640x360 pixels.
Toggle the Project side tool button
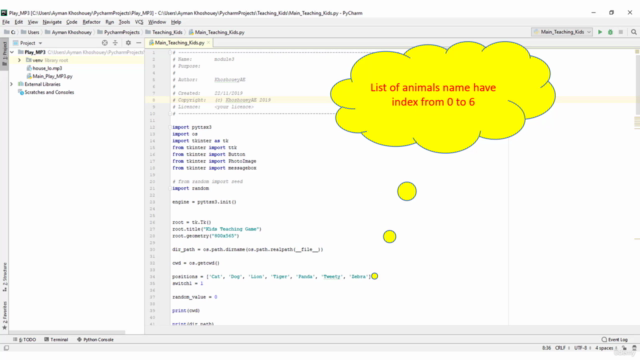coord(4,53)
